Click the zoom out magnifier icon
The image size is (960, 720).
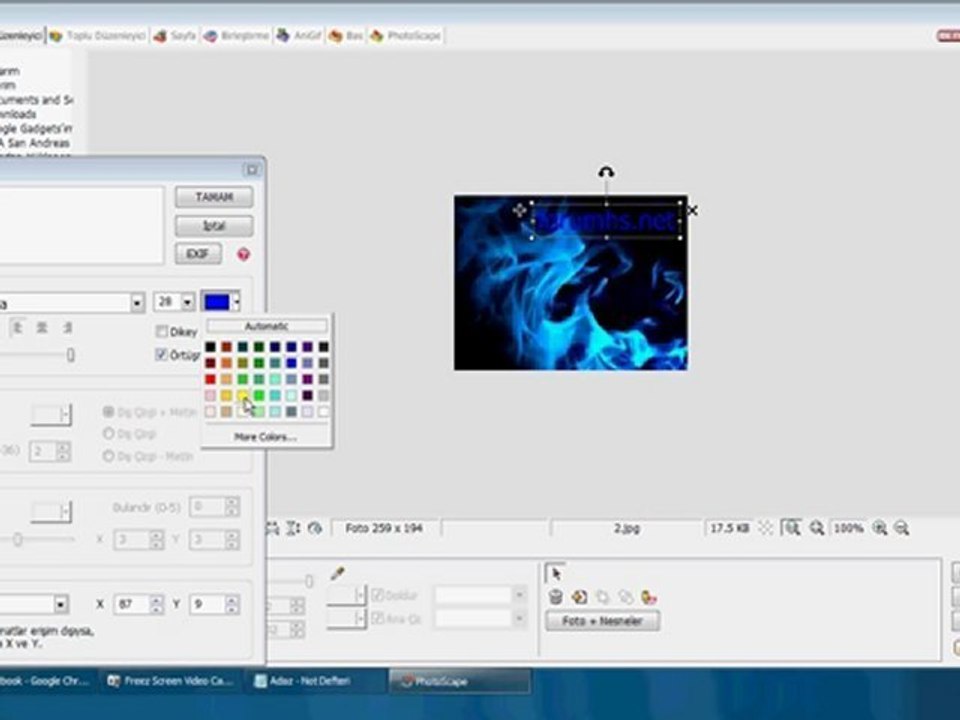tap(902, 528)
